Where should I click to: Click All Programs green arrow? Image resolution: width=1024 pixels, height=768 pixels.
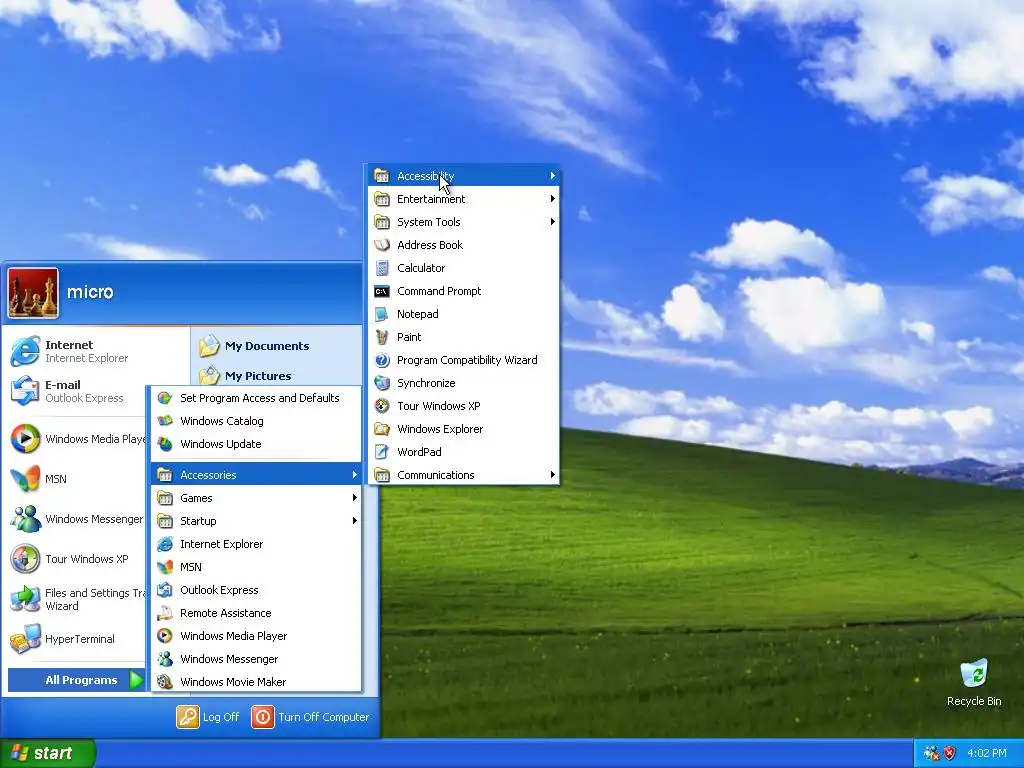136,680
